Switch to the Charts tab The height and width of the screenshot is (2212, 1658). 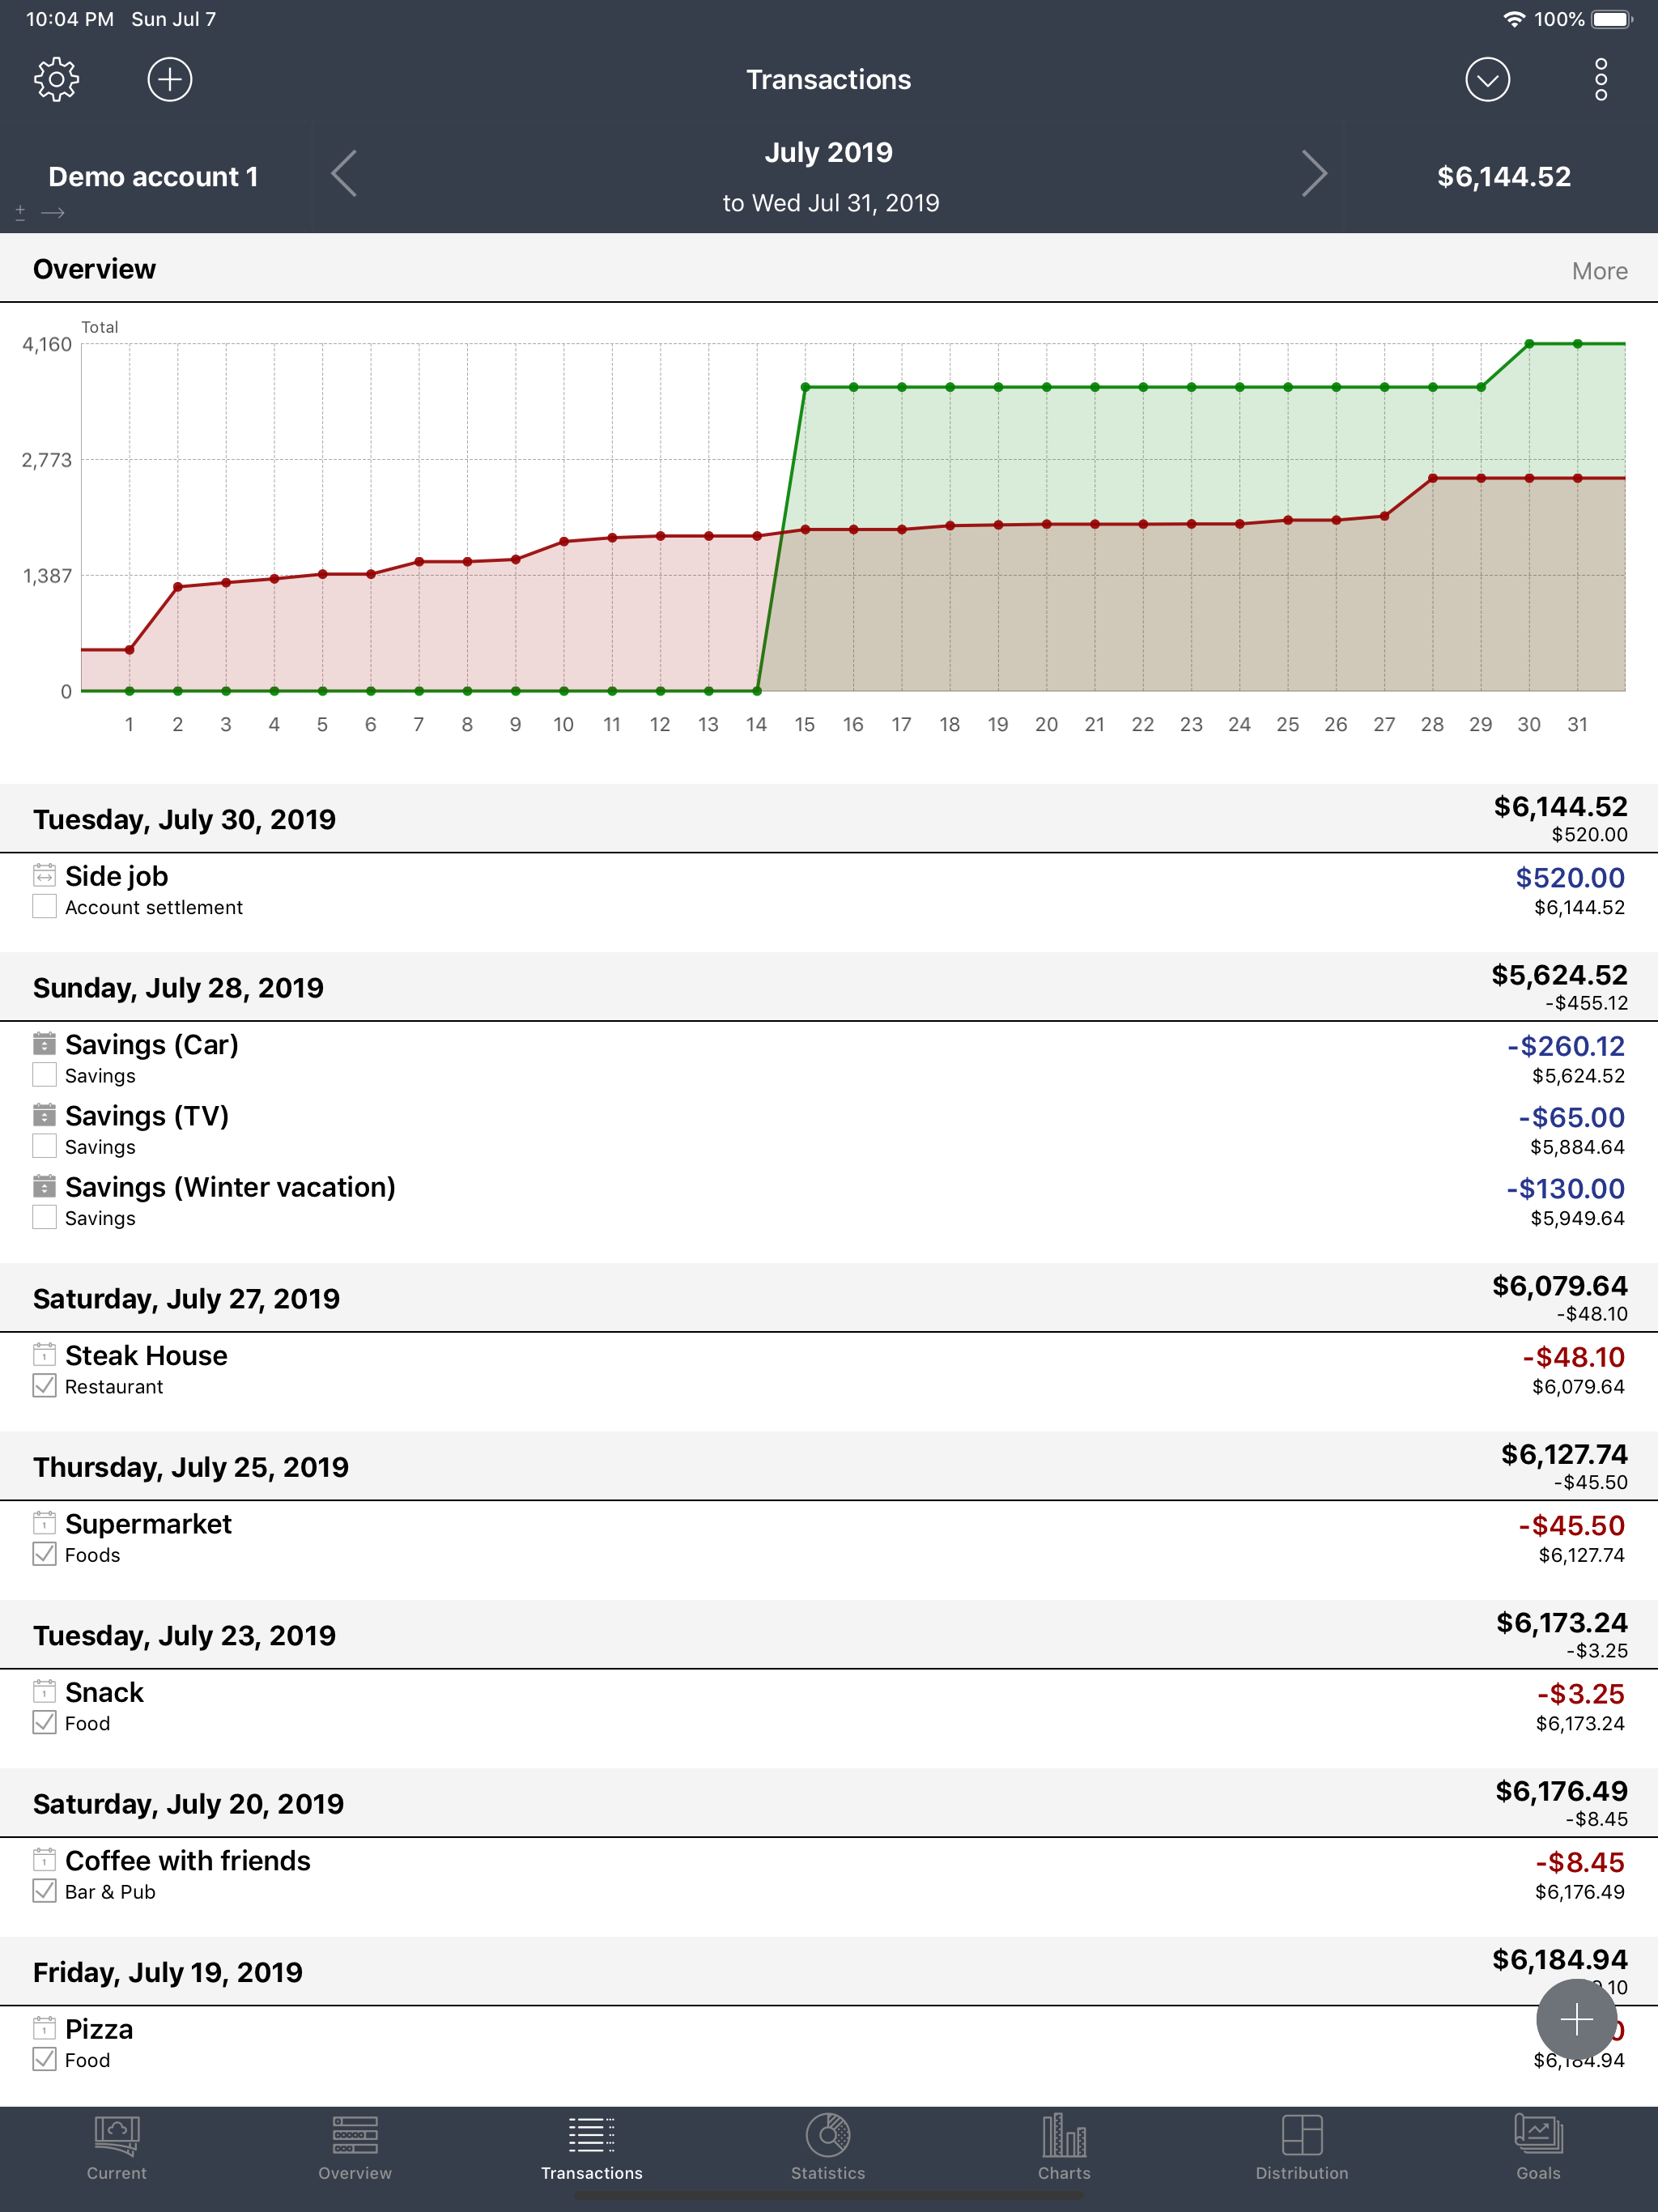point(1064,2148)
